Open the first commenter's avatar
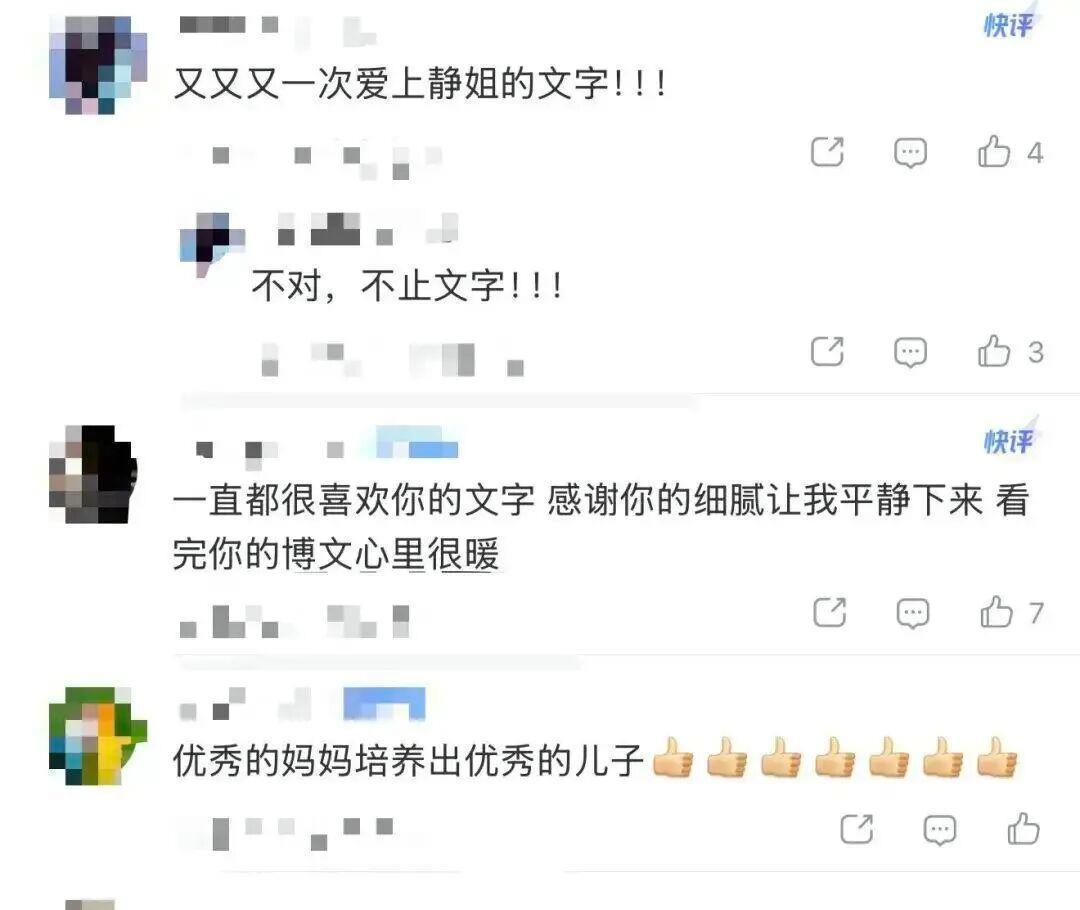 point(98,65)
